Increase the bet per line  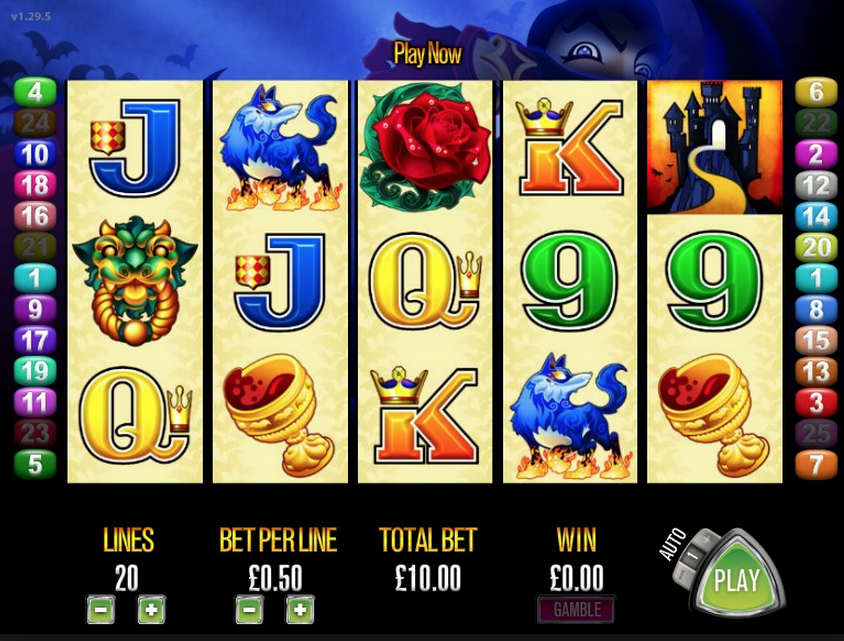click(x=300, y=610)
